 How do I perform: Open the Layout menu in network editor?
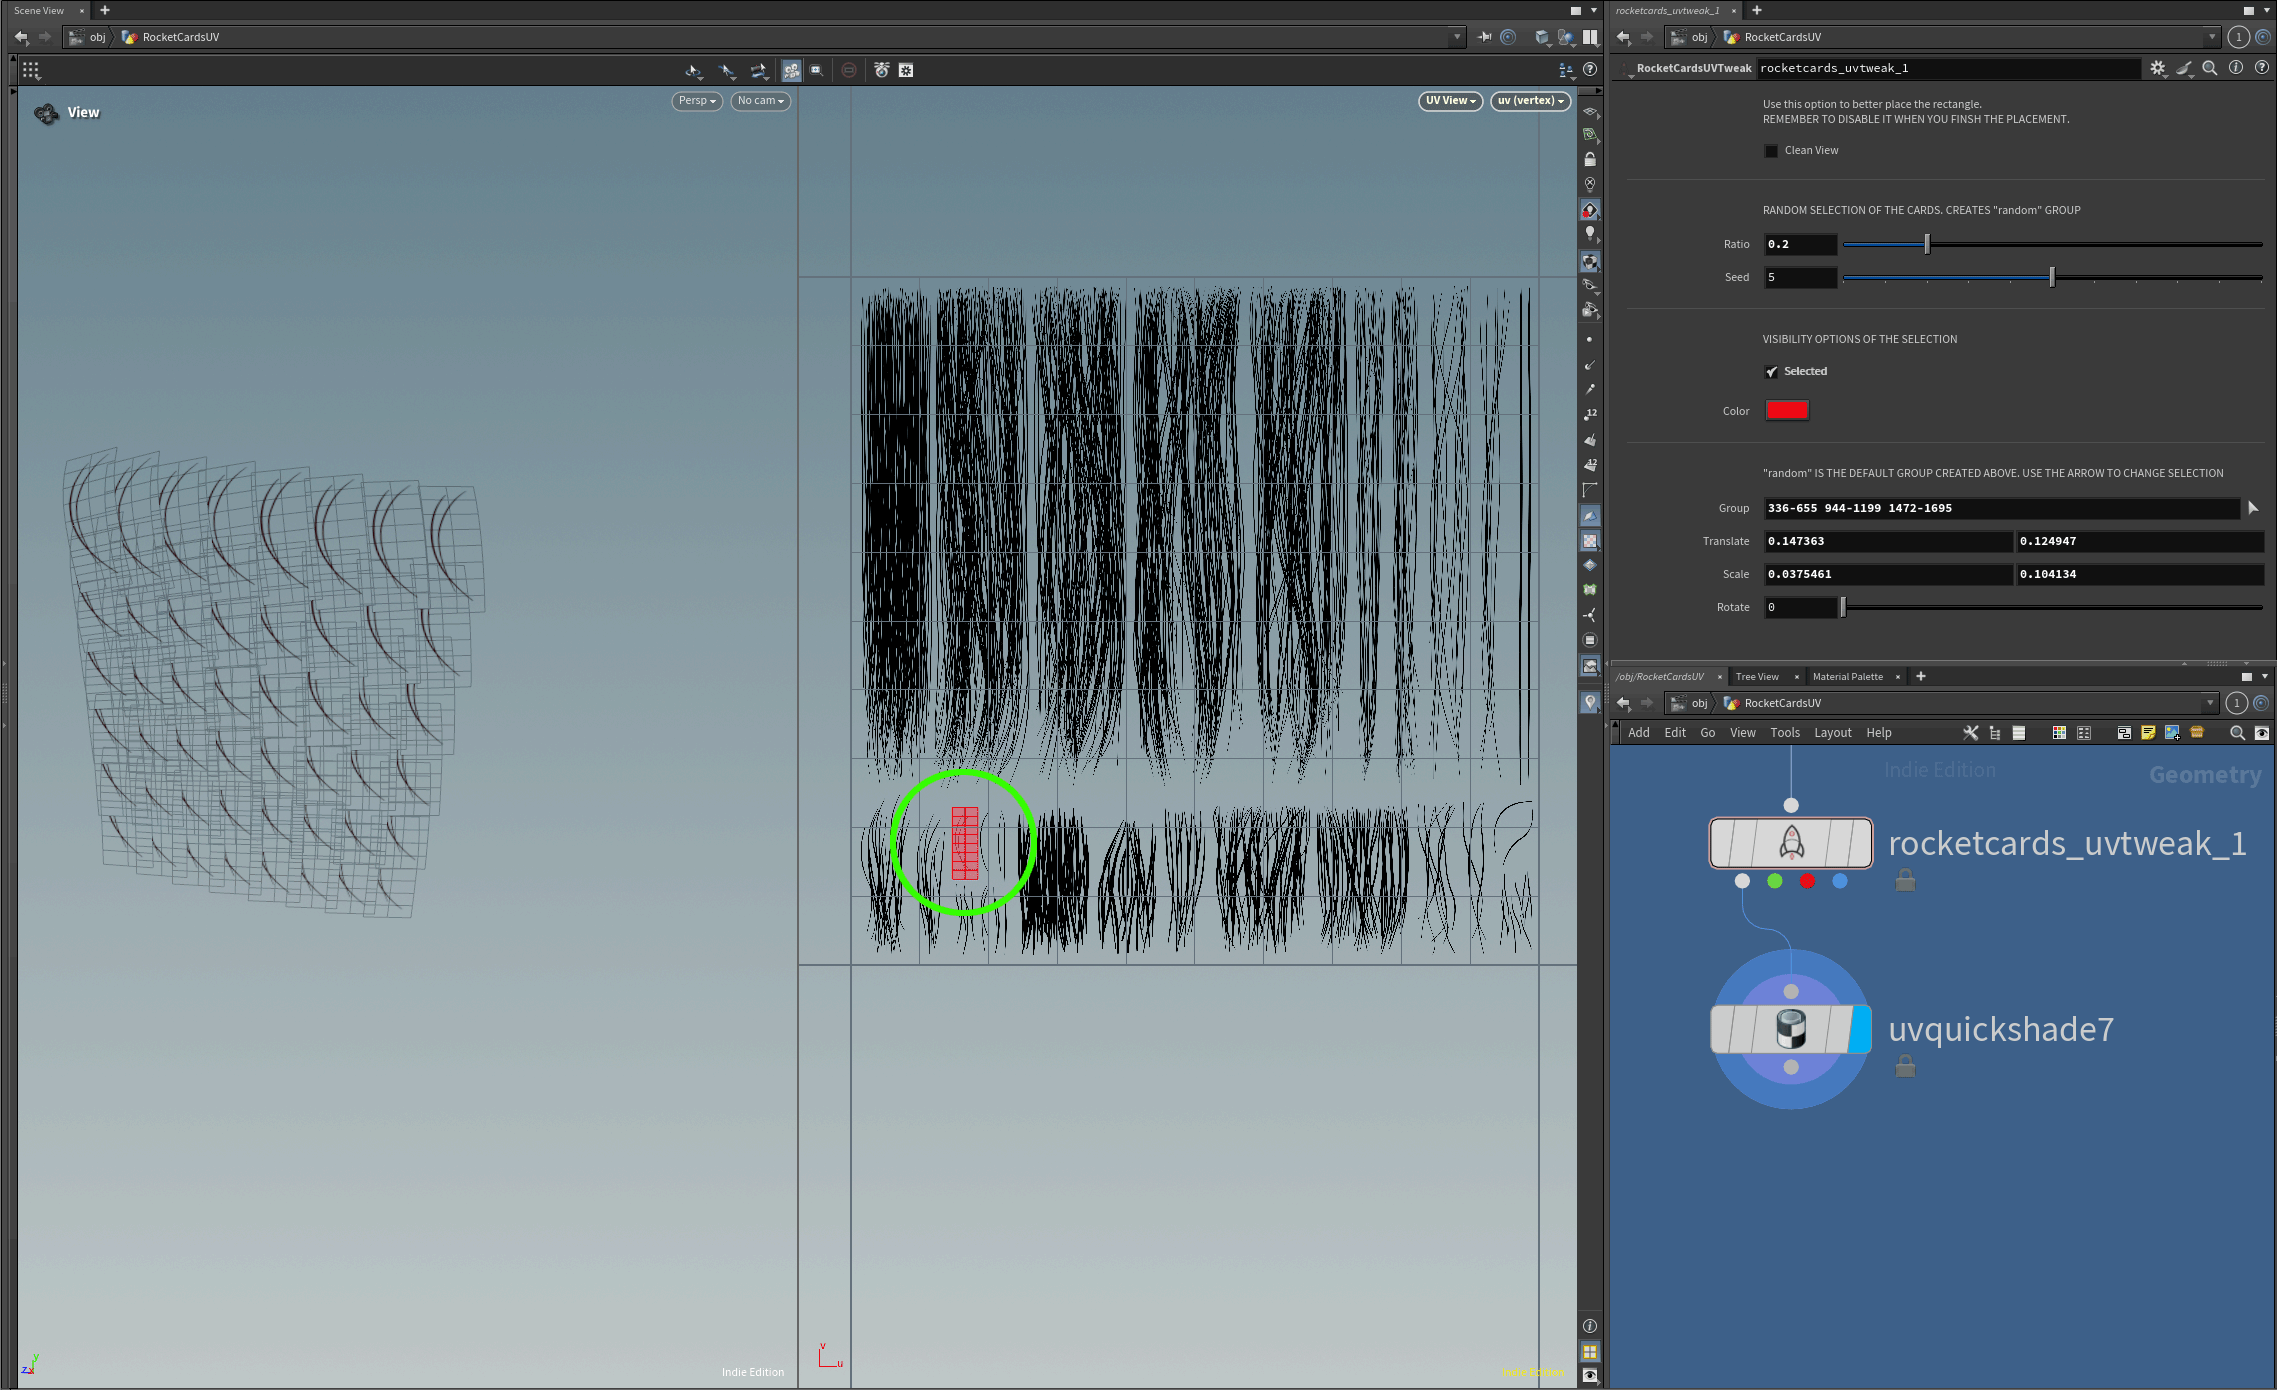click(1832, 733)
